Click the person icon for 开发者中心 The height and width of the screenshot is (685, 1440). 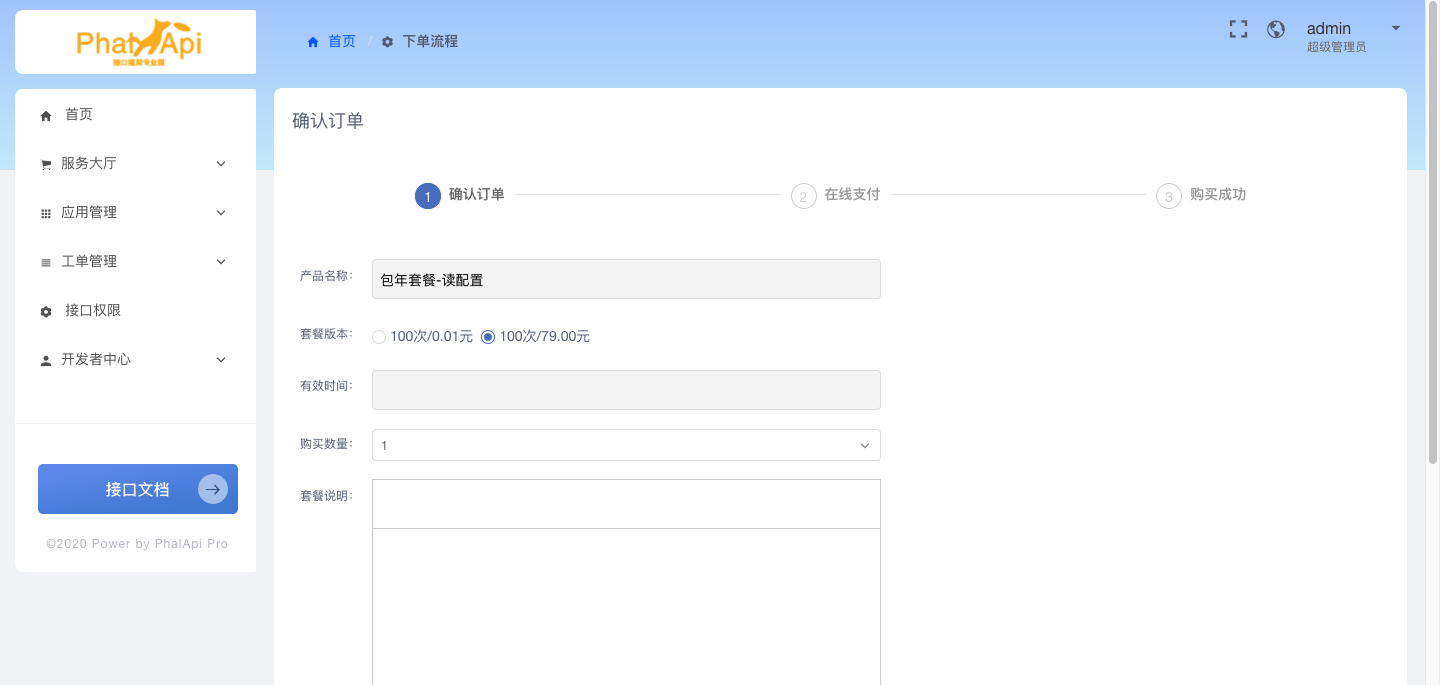click(x=46, y=360)
